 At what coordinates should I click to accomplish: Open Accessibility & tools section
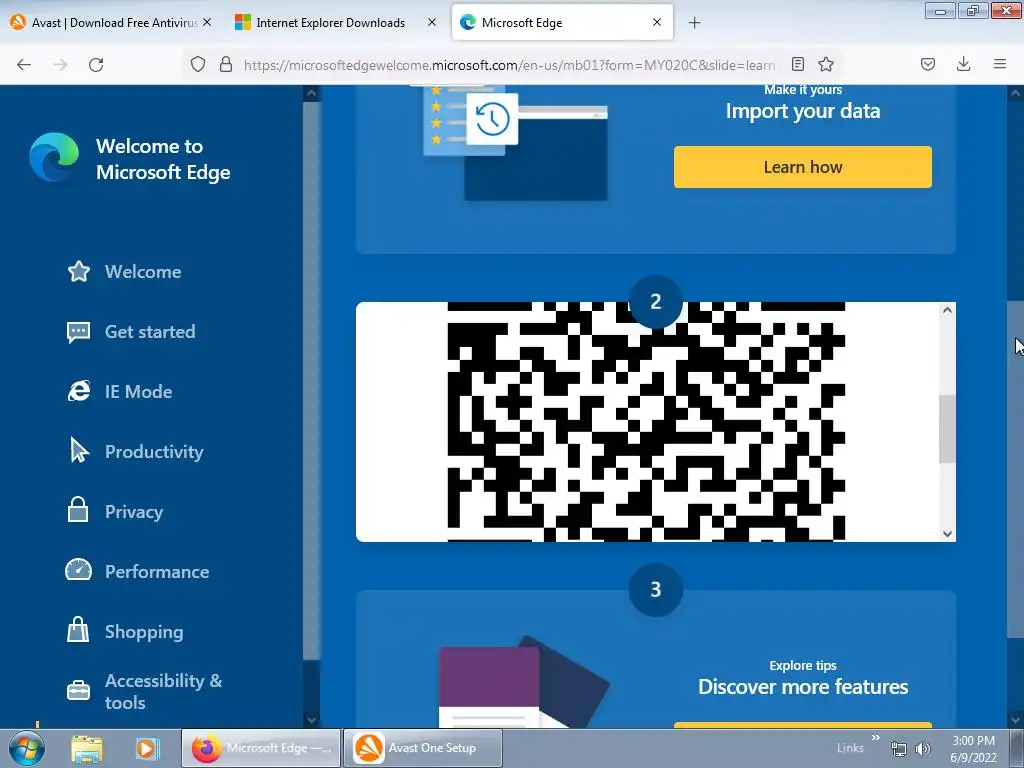click(144, 691)
